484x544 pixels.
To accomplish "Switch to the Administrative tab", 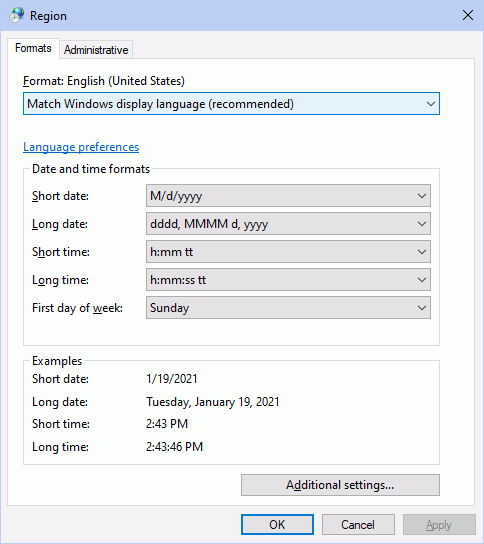I will (96, 50).
